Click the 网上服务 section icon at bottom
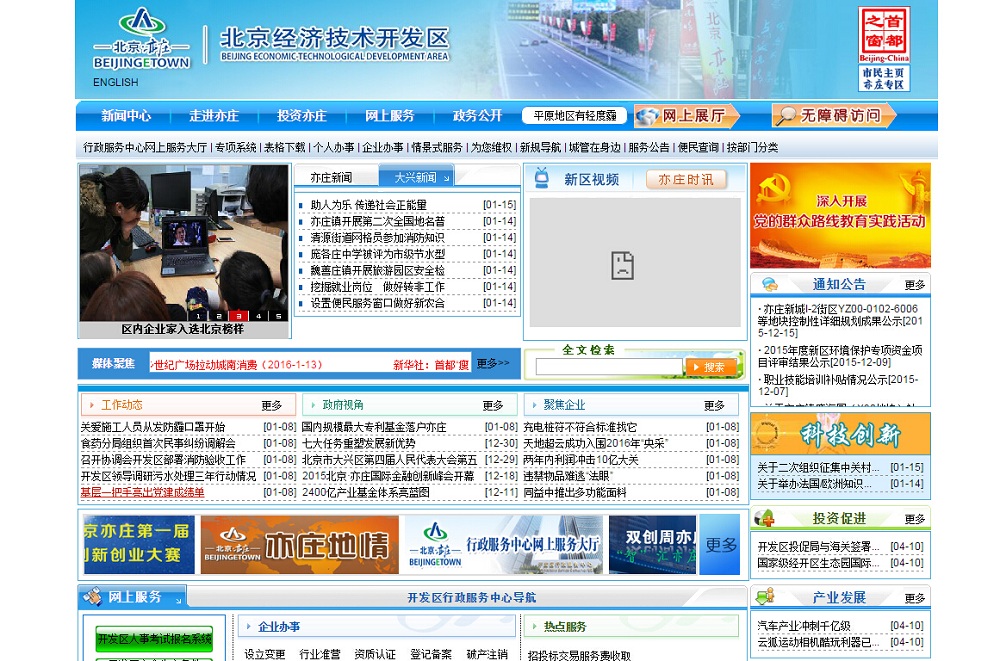Viewport: 1000px width, 661px height. point(92,597)
